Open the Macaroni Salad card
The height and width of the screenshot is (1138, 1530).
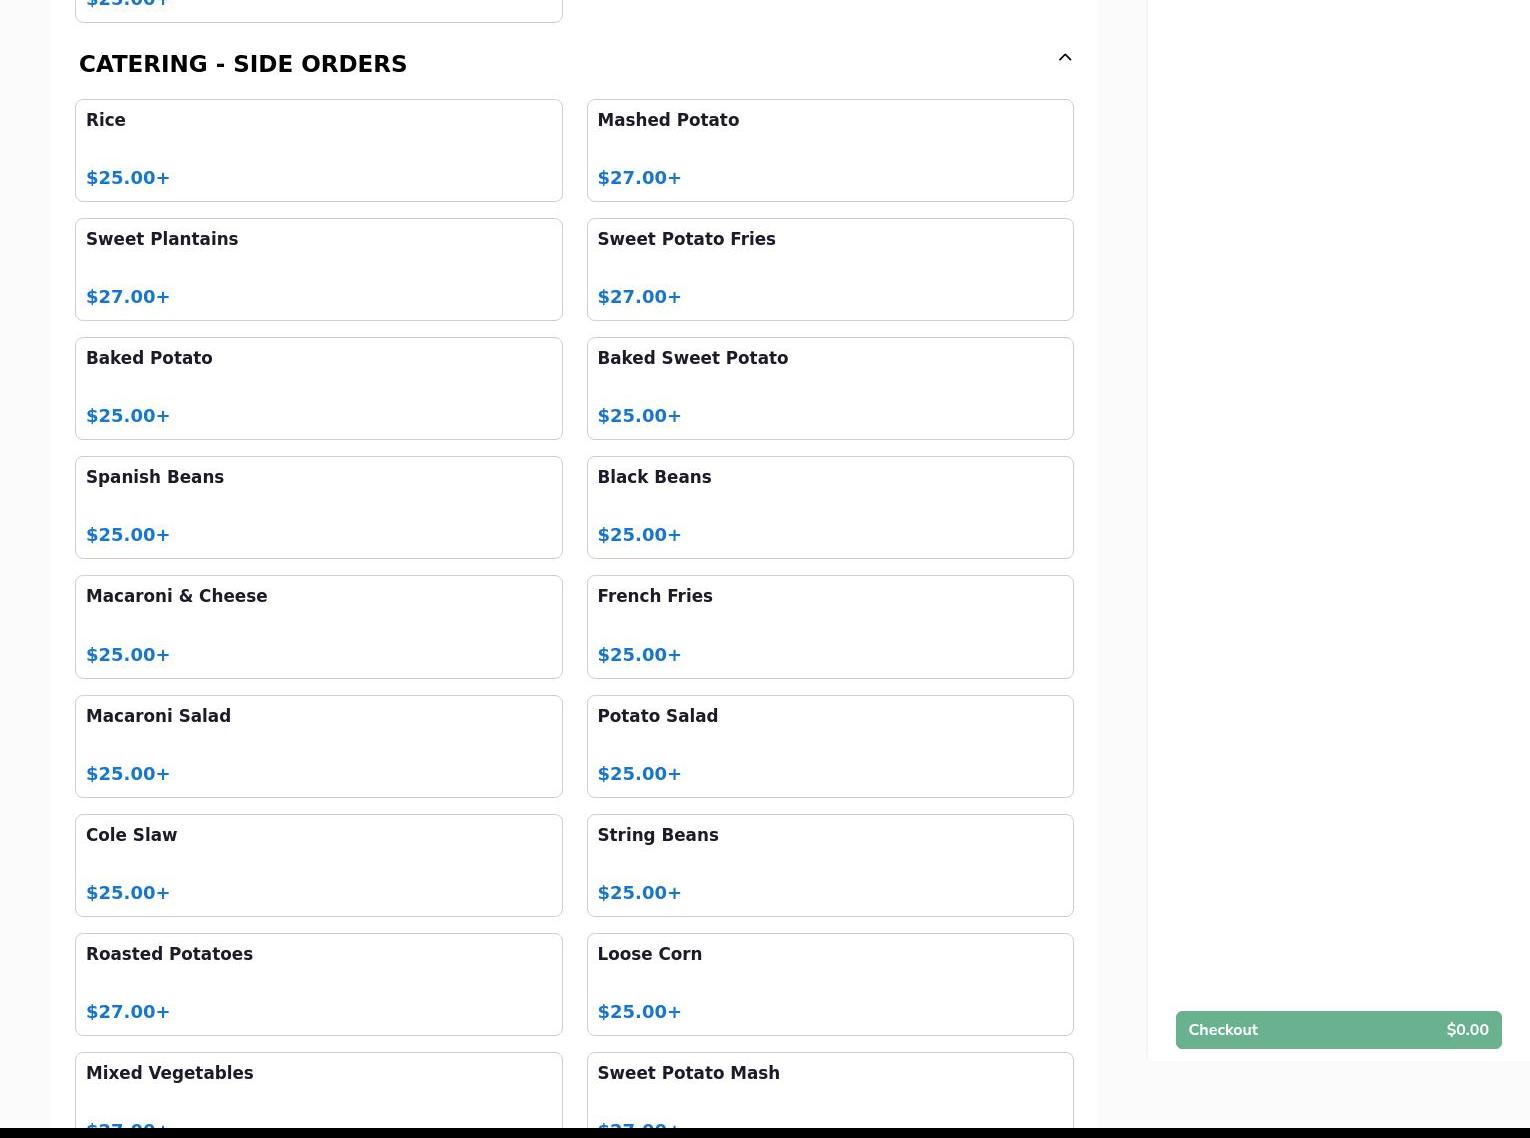click(319, 746)
